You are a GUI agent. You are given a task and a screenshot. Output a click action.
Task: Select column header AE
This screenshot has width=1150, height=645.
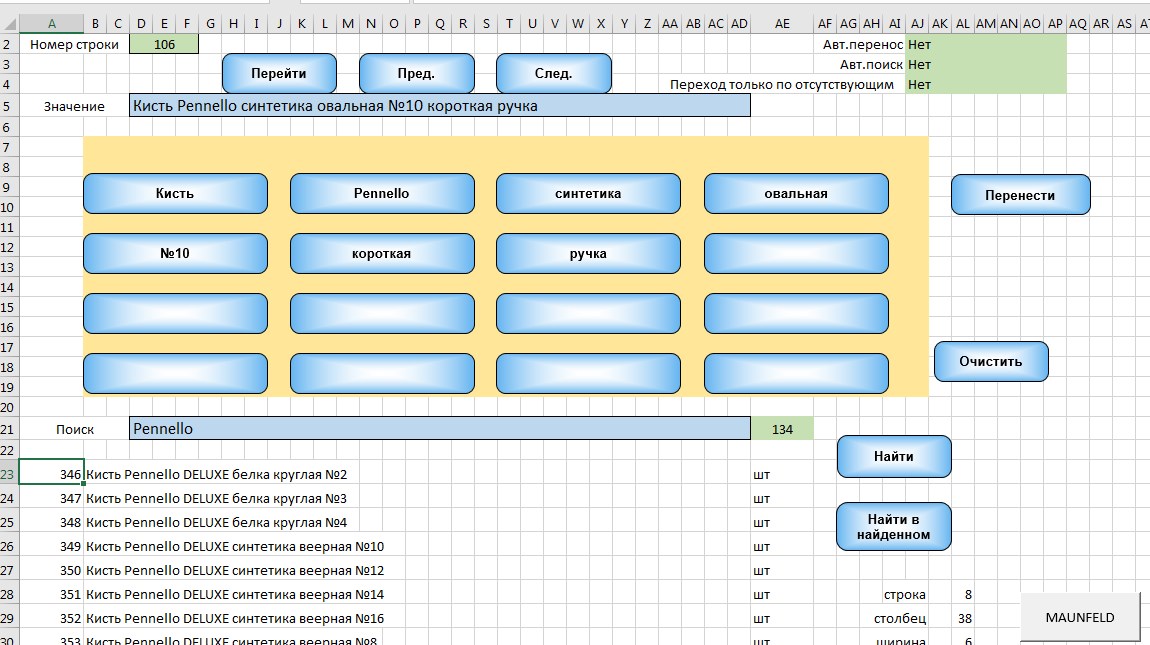point(782,24)
